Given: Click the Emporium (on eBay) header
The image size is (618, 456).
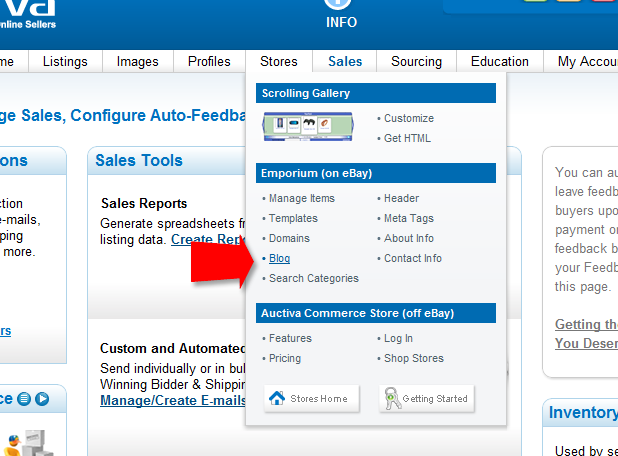Looking at the screenshot, I should (x=376, y=173).
